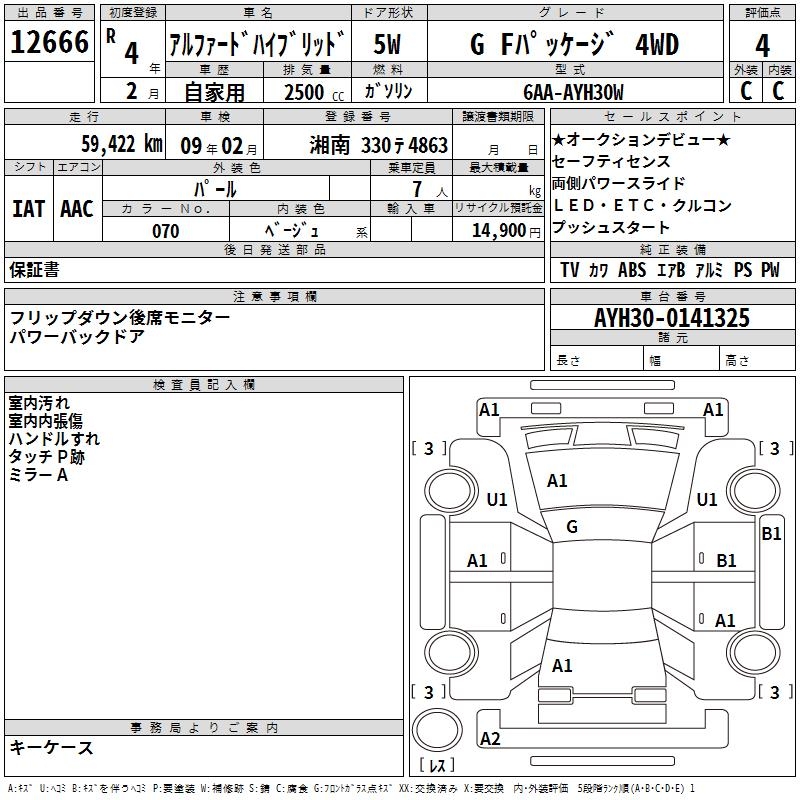
Task: Click the A1 mark on the windshield
Action: [557, 481]
